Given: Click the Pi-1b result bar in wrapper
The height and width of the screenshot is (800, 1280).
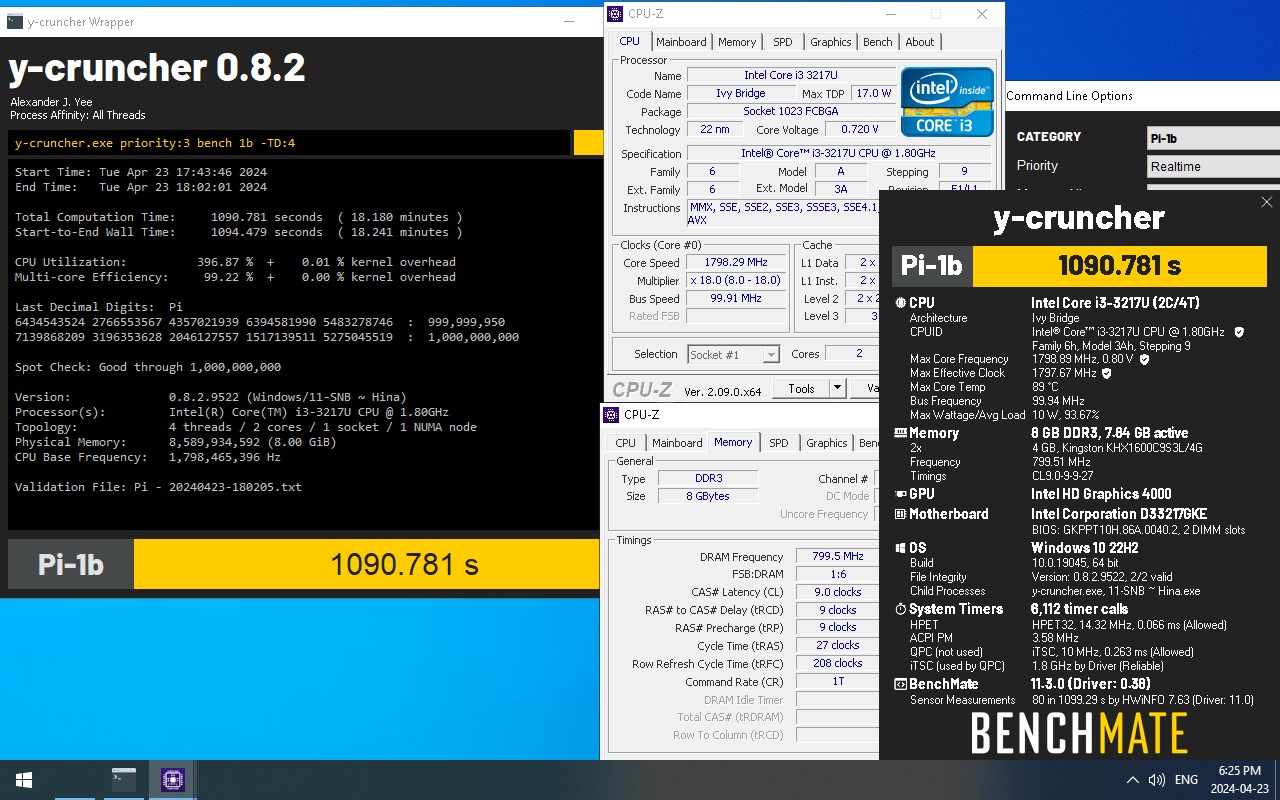Looking at the screenshot, I should [304, 564].
